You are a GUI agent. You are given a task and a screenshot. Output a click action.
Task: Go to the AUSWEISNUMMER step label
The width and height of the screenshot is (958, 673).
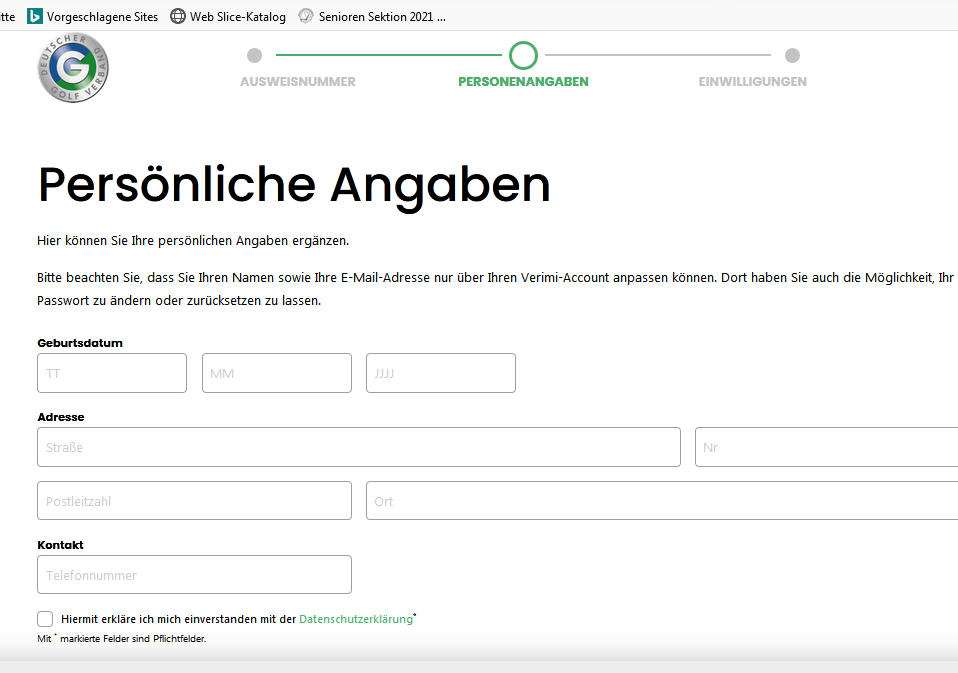(297, 82)
